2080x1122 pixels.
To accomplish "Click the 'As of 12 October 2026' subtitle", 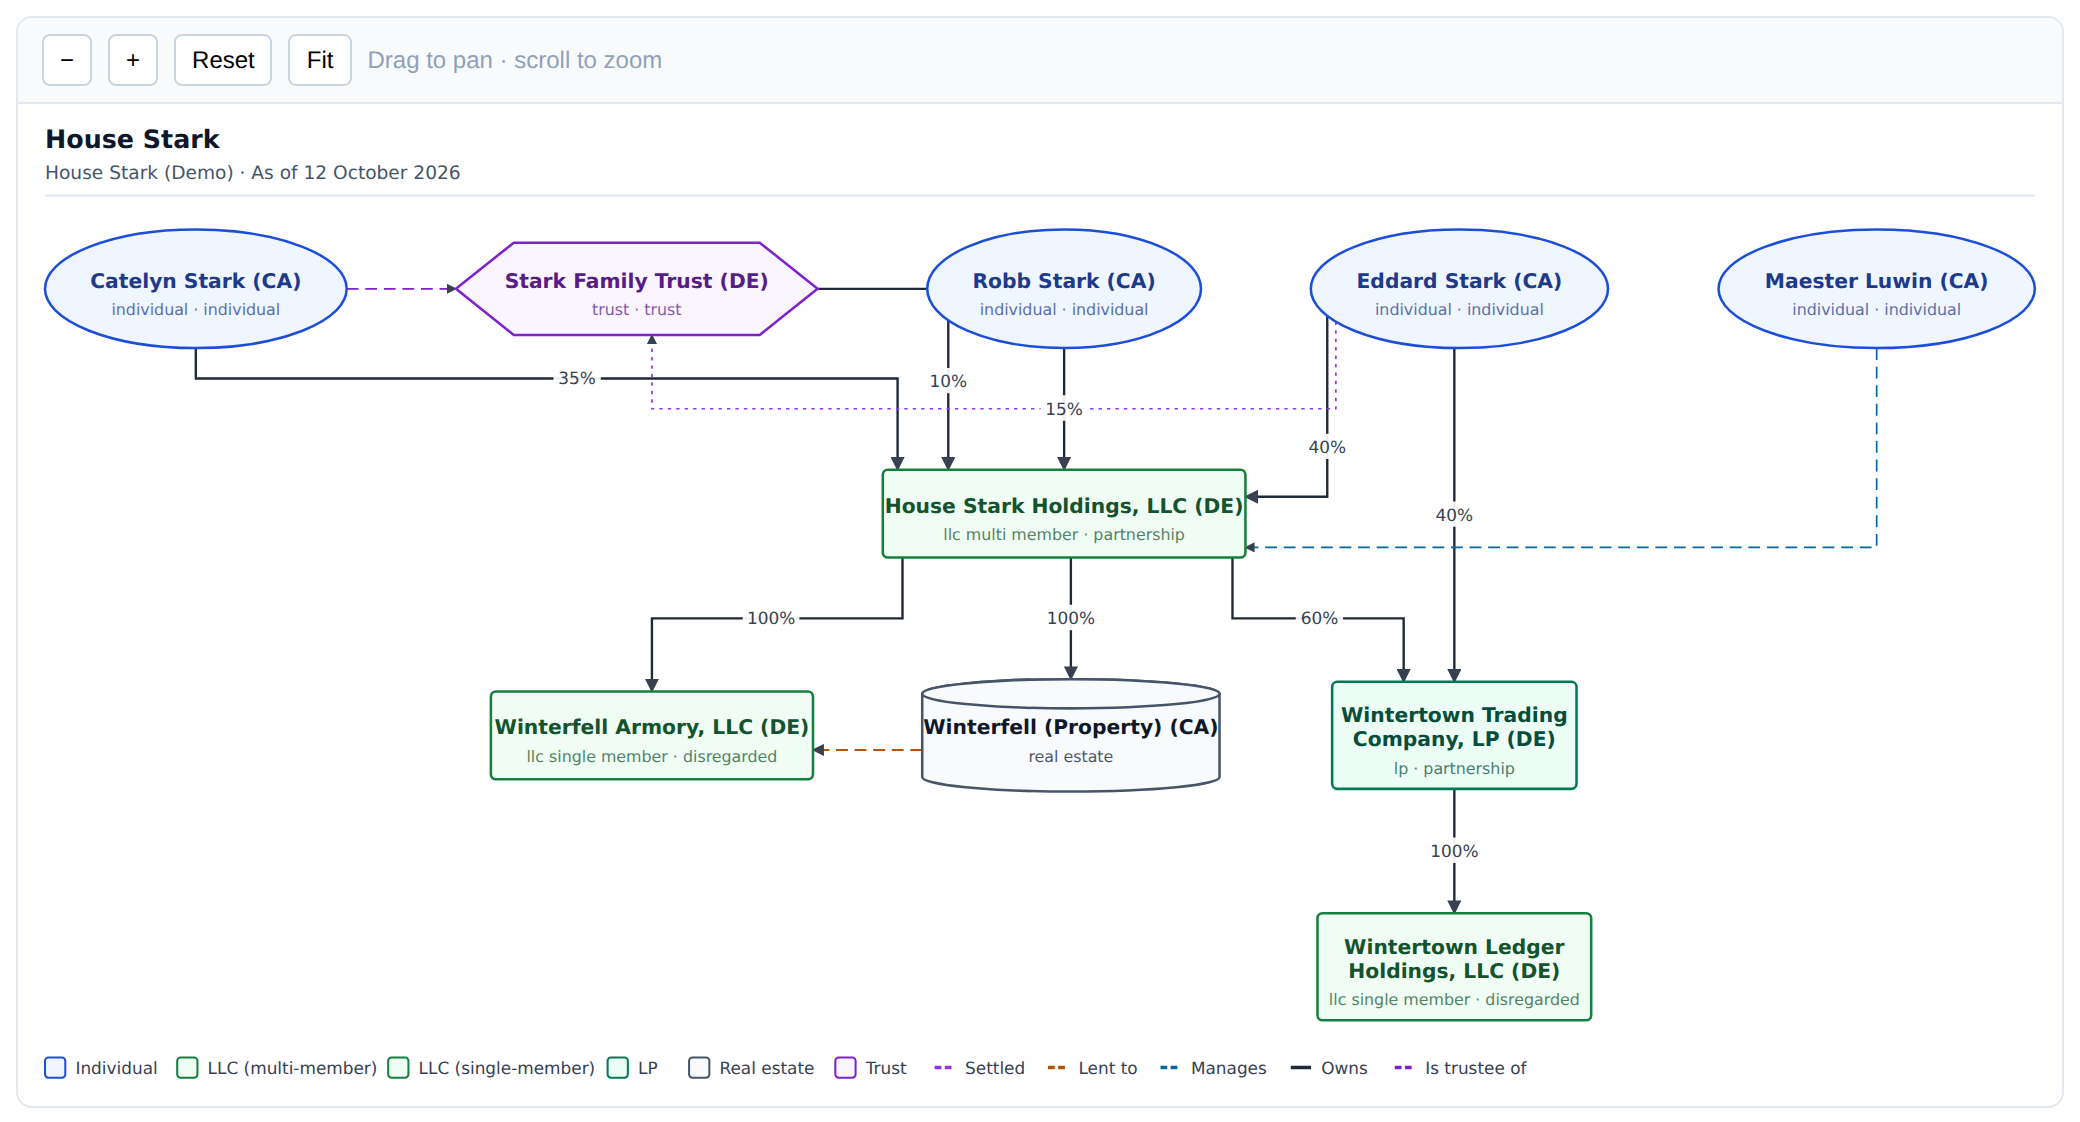I will 355,172.
